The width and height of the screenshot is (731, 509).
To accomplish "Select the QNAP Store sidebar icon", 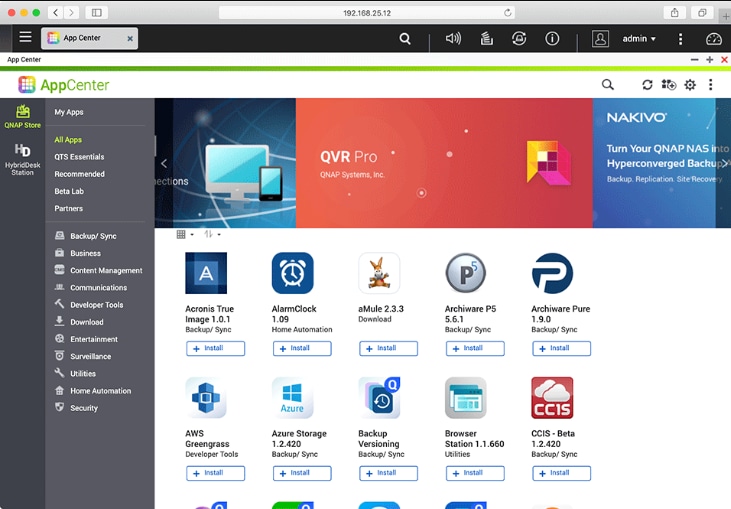I will 22,117.
